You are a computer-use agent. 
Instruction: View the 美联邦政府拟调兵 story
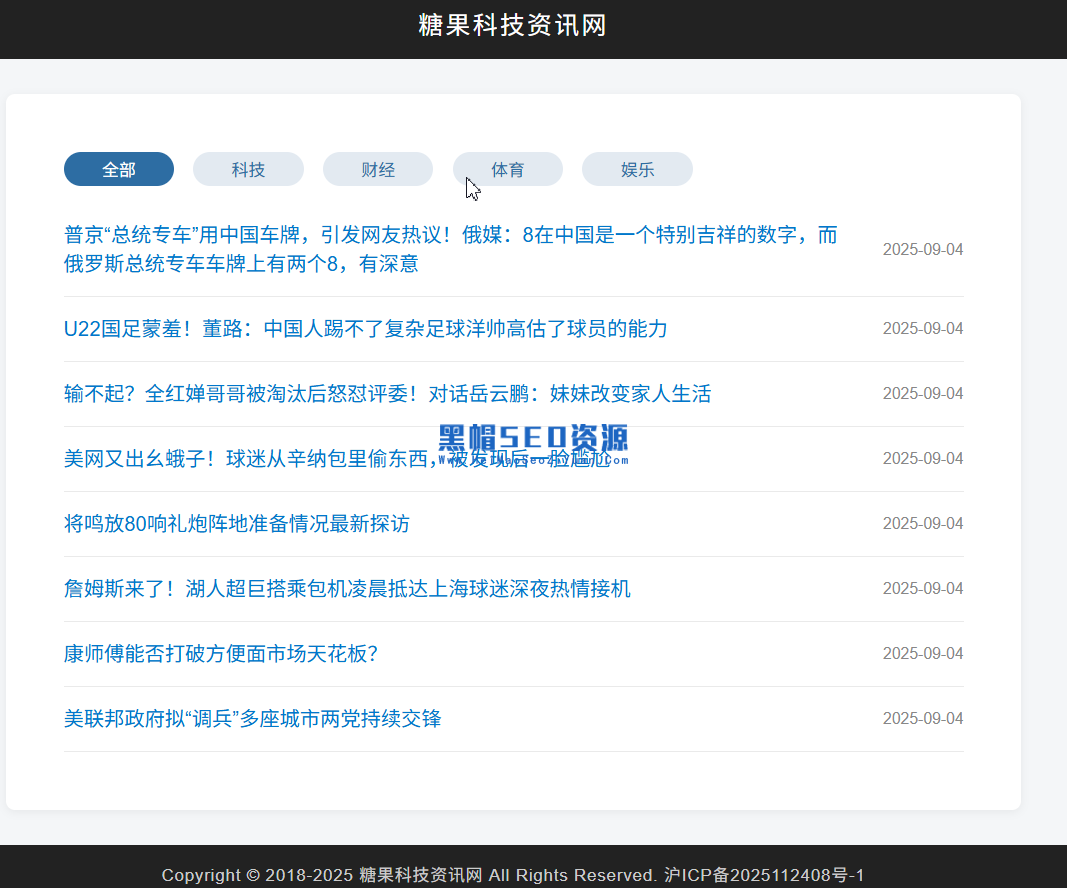pyautogui.click(x=252, y=718)
